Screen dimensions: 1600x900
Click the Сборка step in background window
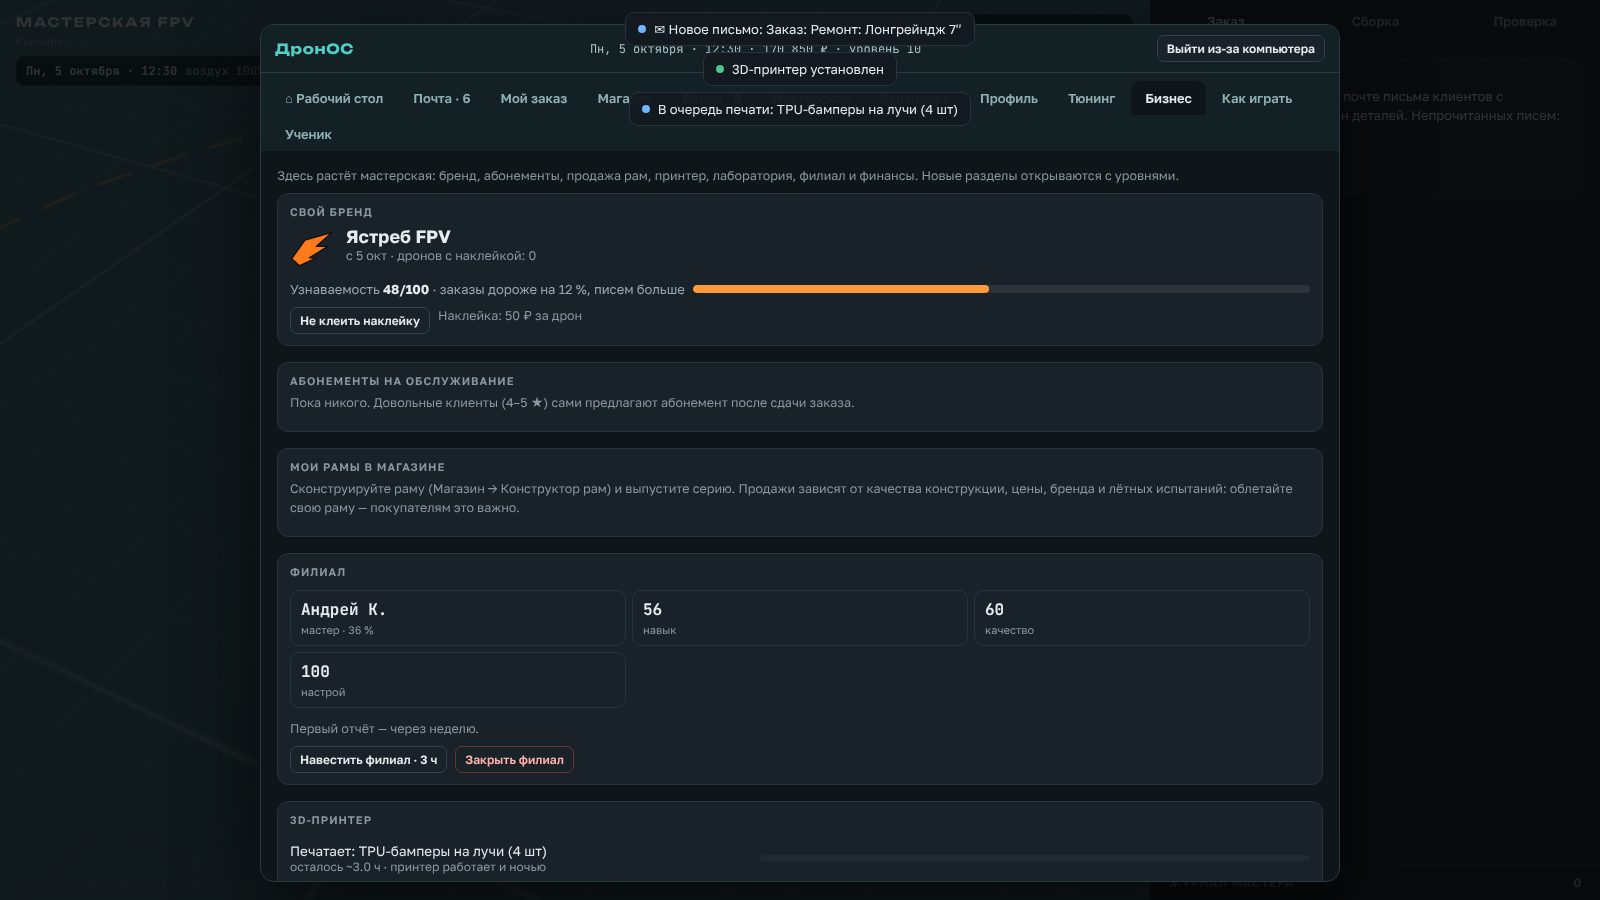pos(1375,22)
